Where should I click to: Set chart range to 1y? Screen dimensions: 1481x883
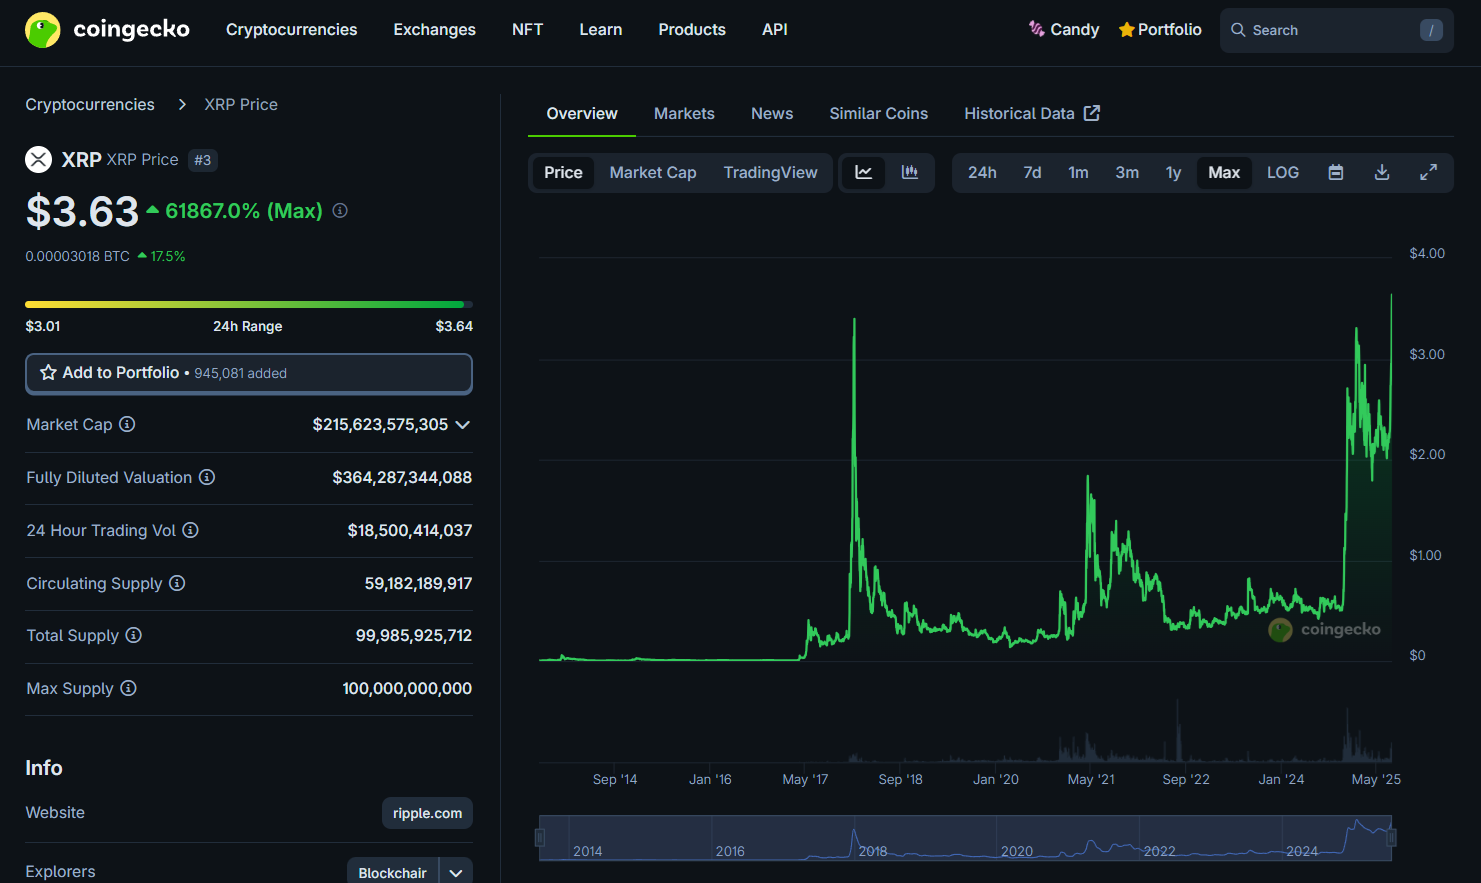tap(1173, 172)
